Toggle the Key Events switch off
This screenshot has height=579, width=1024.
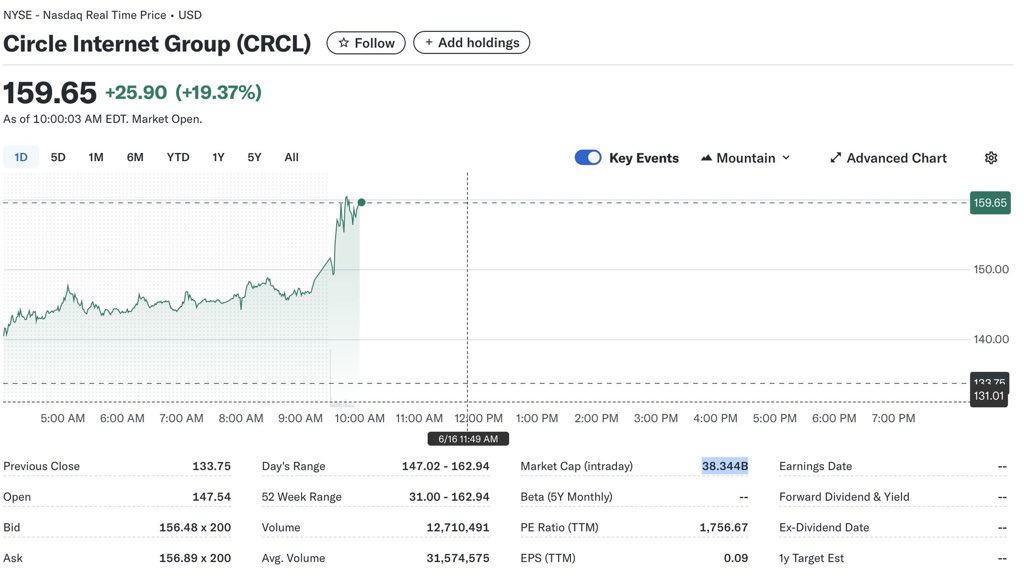[588, 158]
